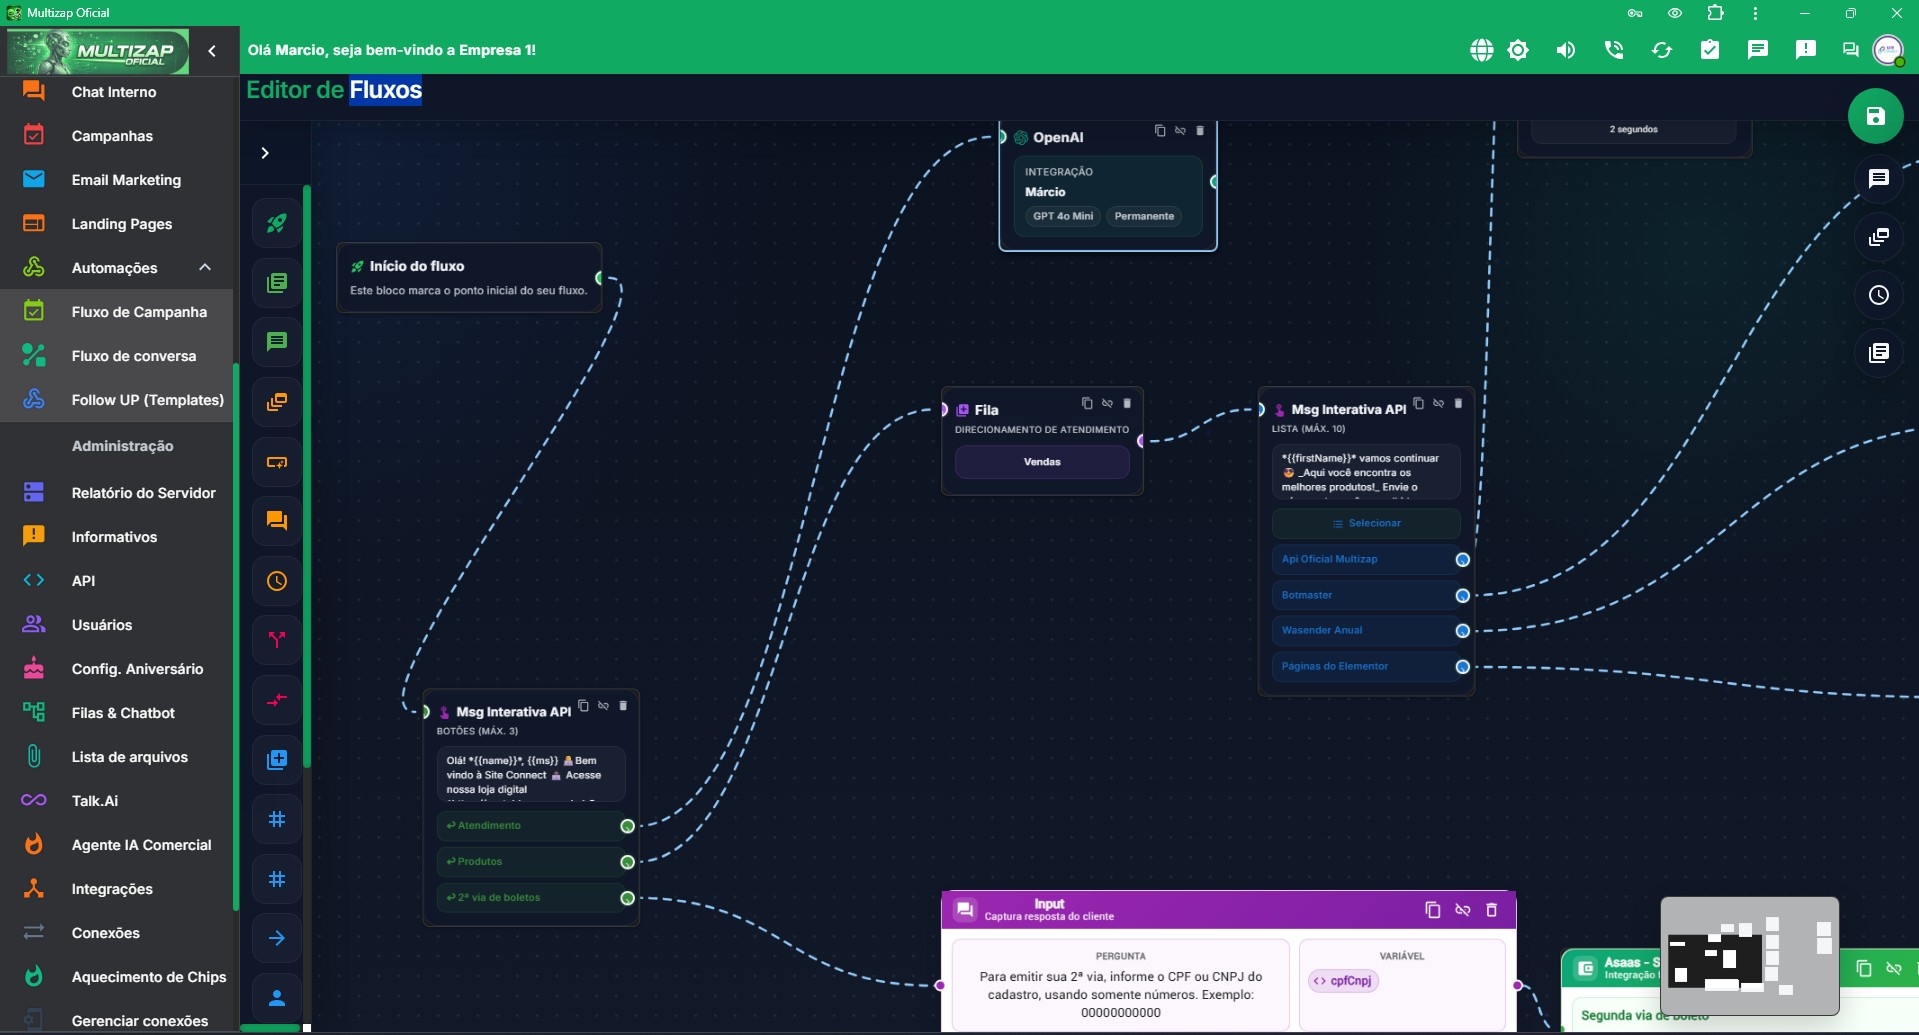Click the left sidebar menu scrollbar
The height and width of the screenshot is (1035, 1919).
pyautogui.click(x=236, y=637)
